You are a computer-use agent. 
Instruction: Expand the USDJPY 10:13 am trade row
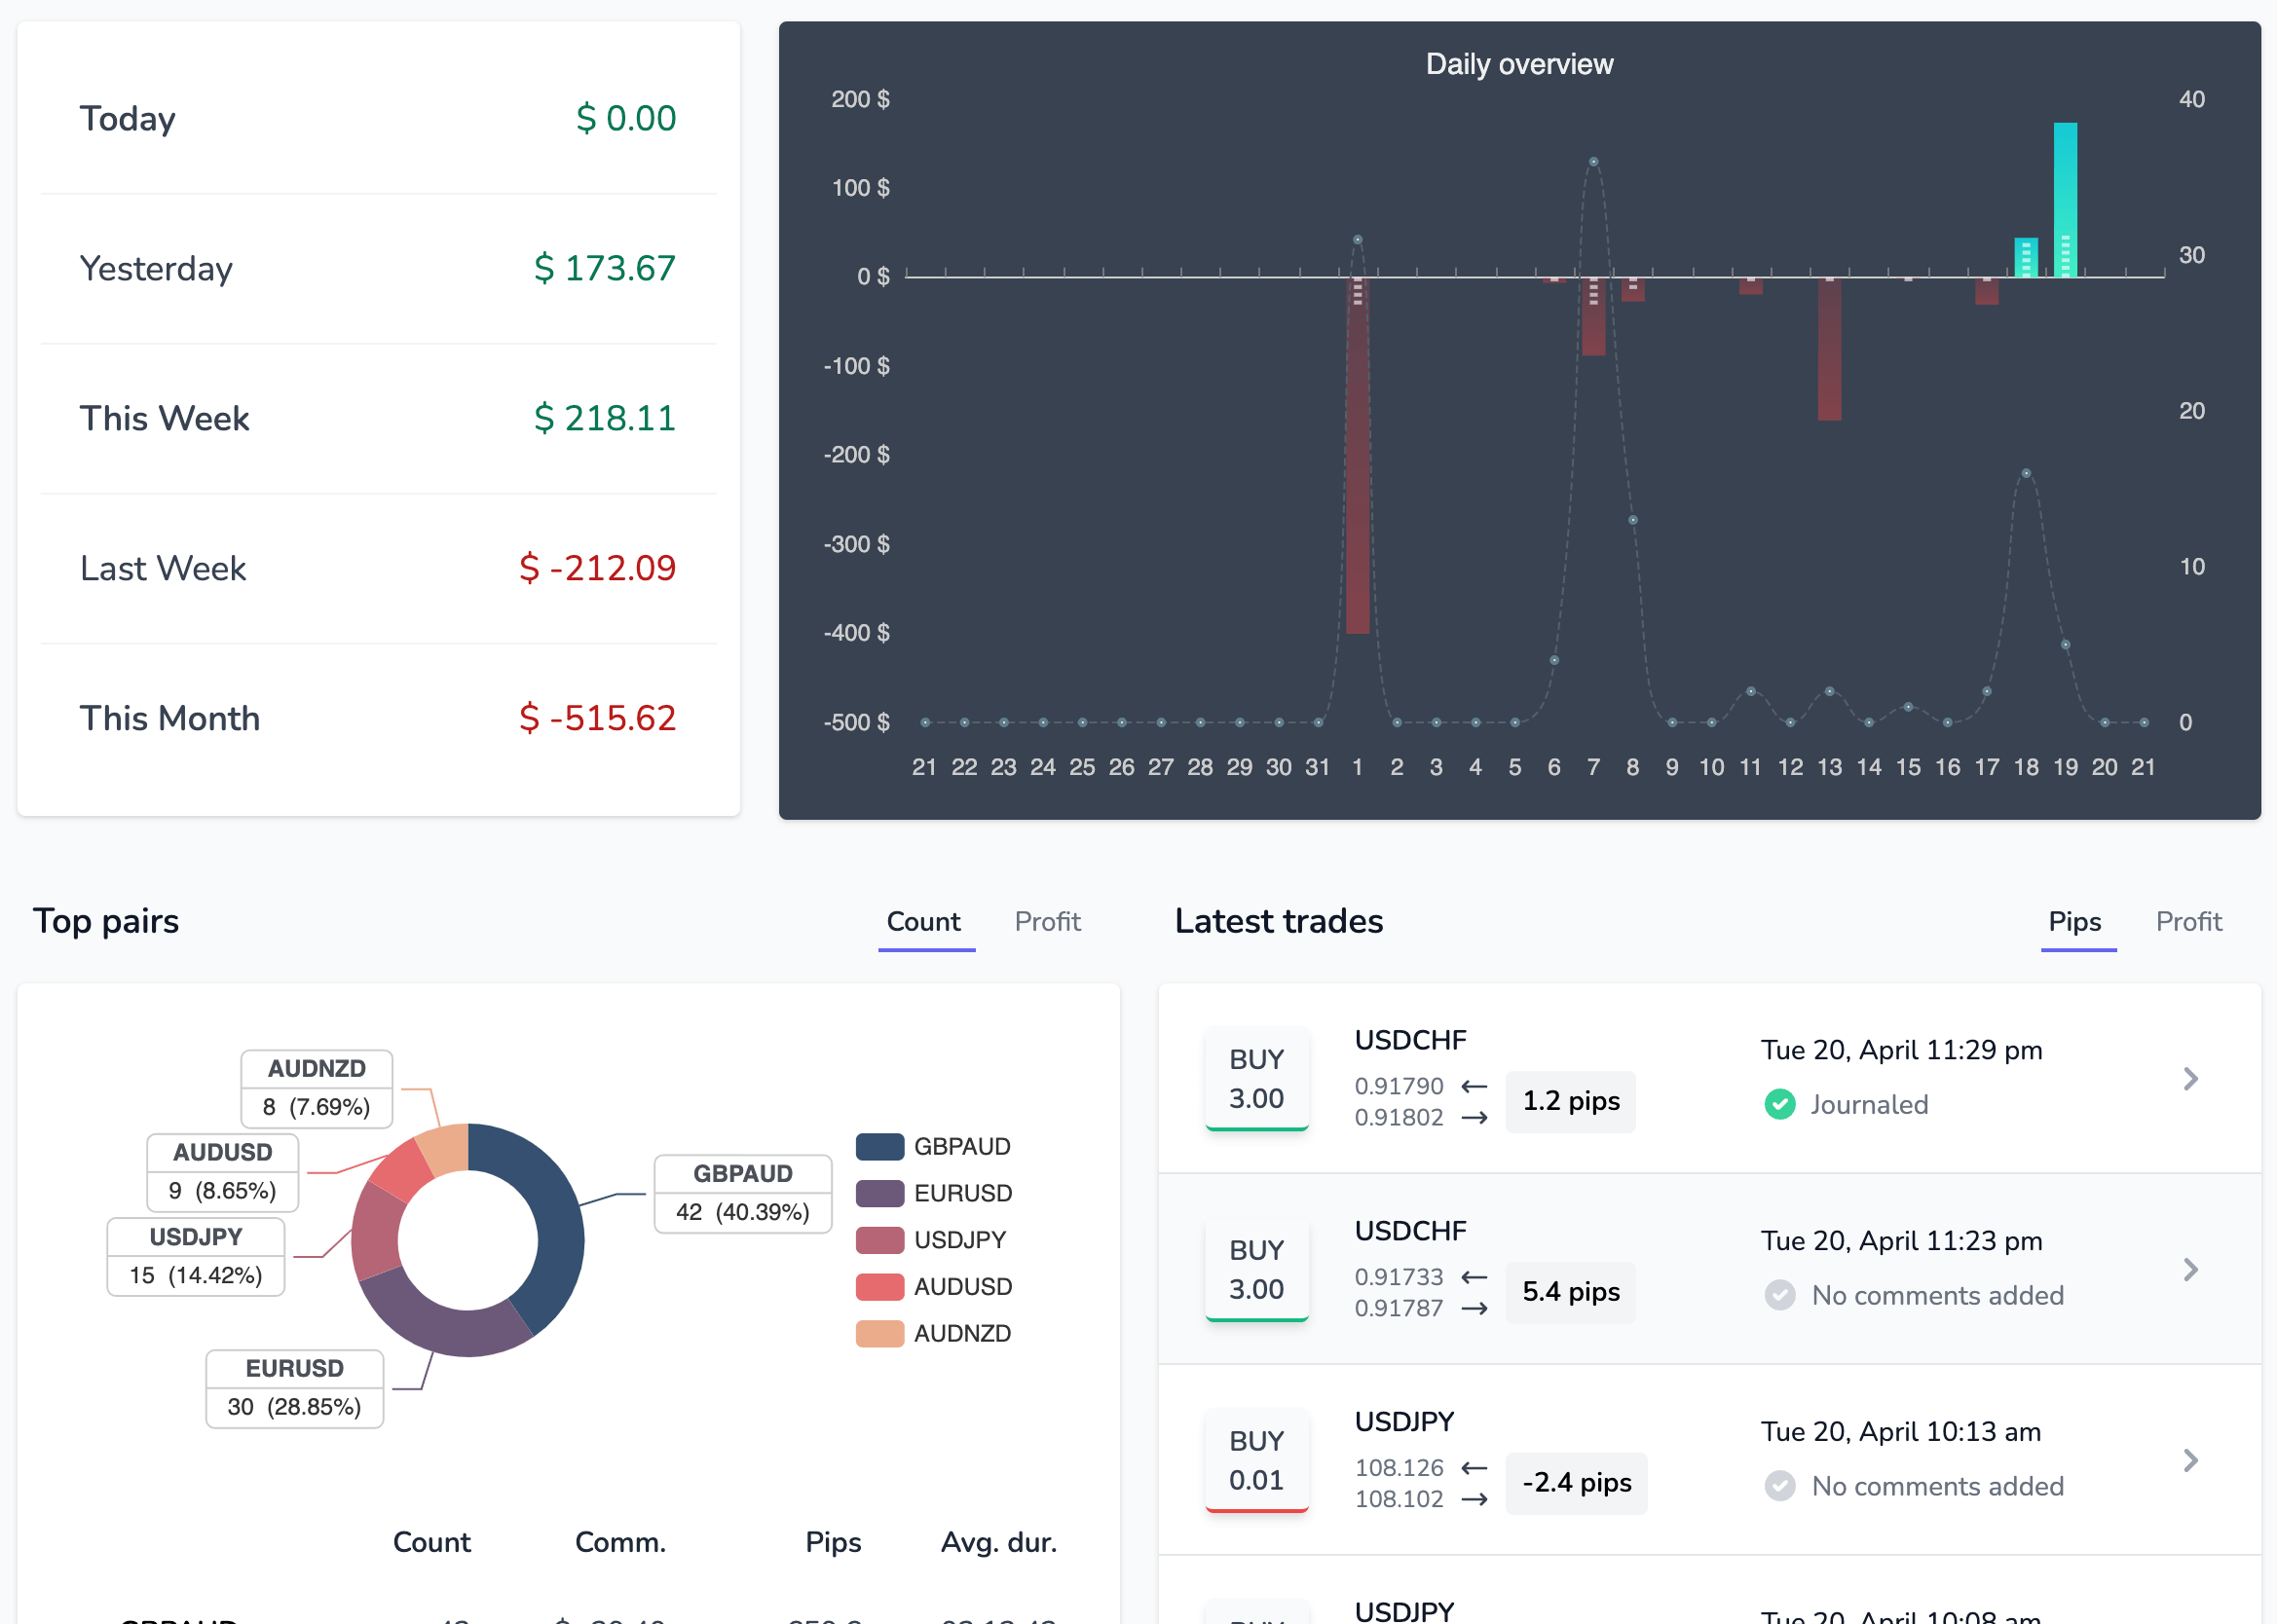point(2191,1461)
